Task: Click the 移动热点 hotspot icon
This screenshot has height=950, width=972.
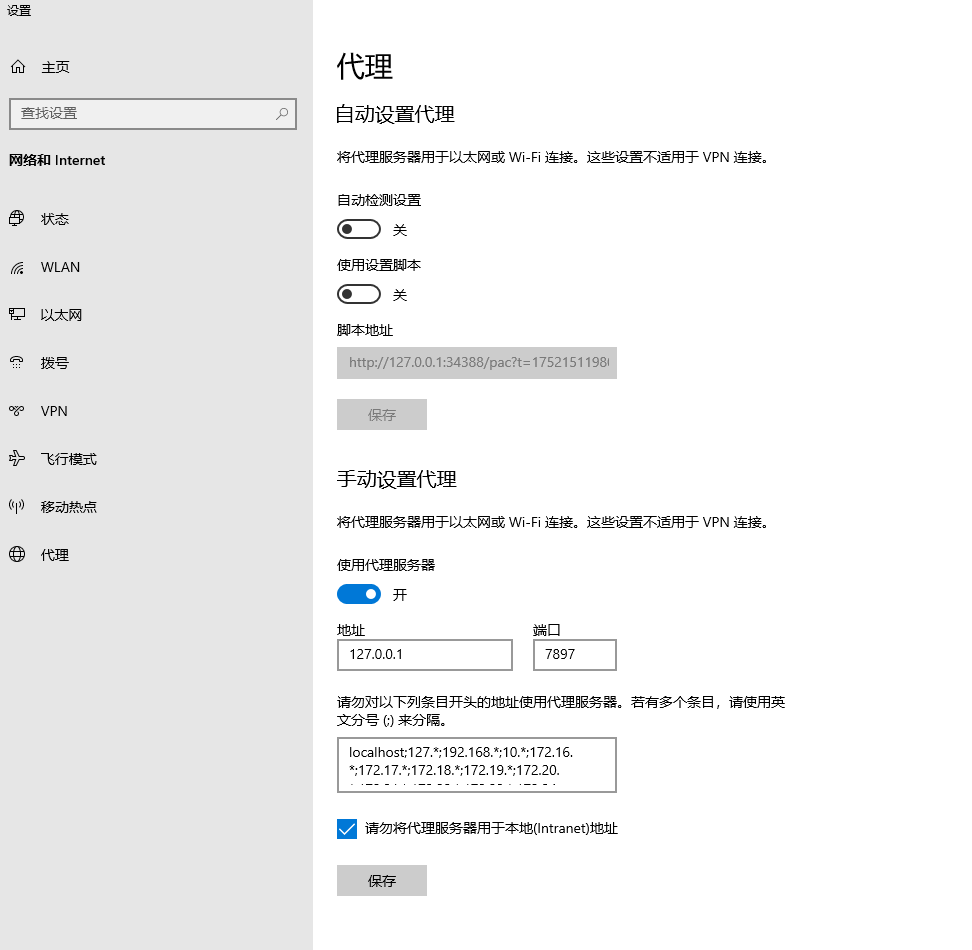Action: point(17,507)
